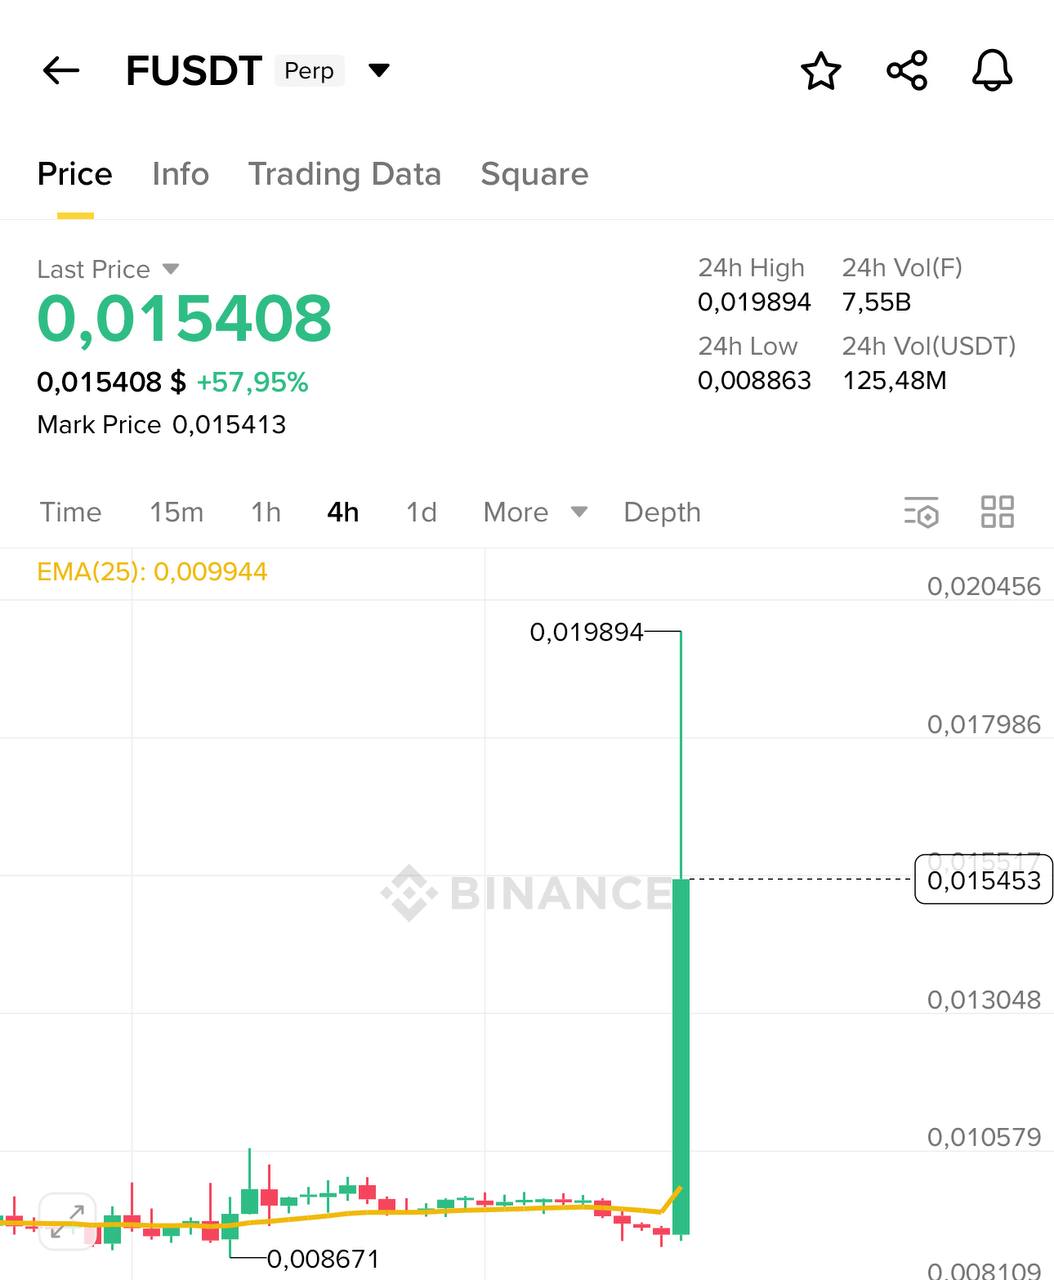
Task: Select the 15m chart interval
Action: click(176, 512)
